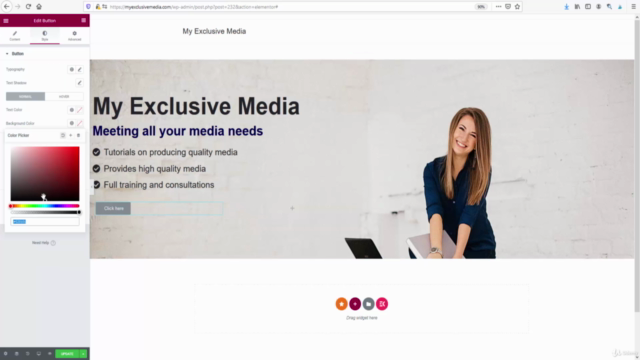The width and height of the screenshot is (640, 360).
Task: Click the site tracking protection shield icon
Action: 89,7
